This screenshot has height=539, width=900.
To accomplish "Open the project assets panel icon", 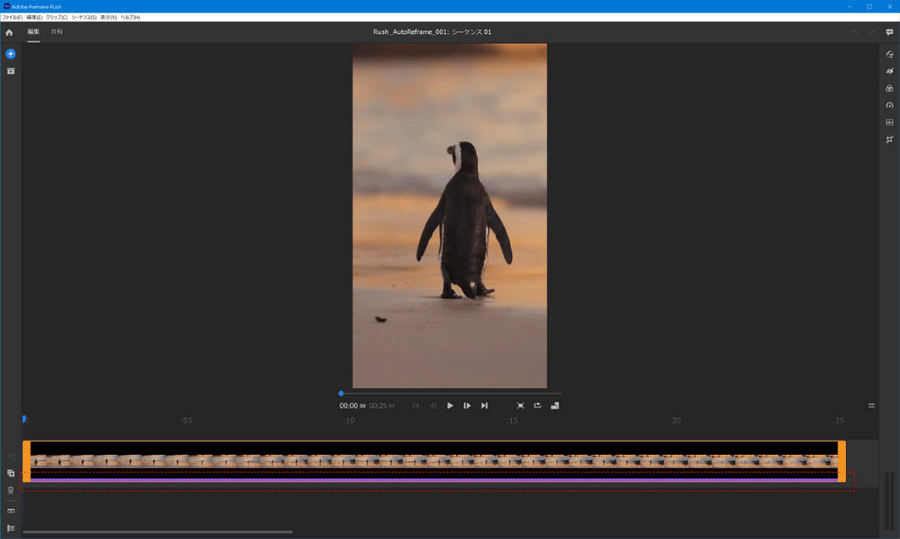I will (10, 71).
